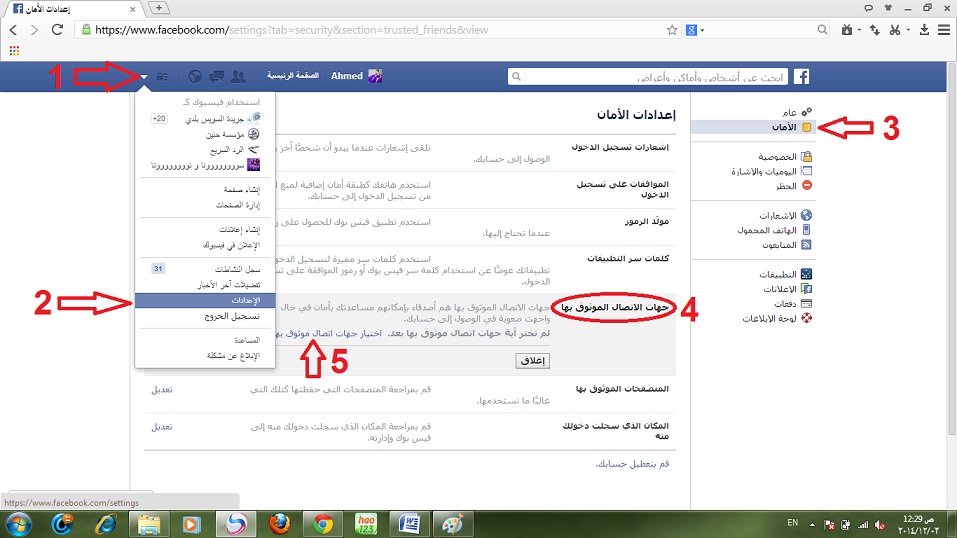Open Microsoft Word from the taskbar
This screenshot has height=538, width=957.
pyautogui.click(x=410, y=525)
